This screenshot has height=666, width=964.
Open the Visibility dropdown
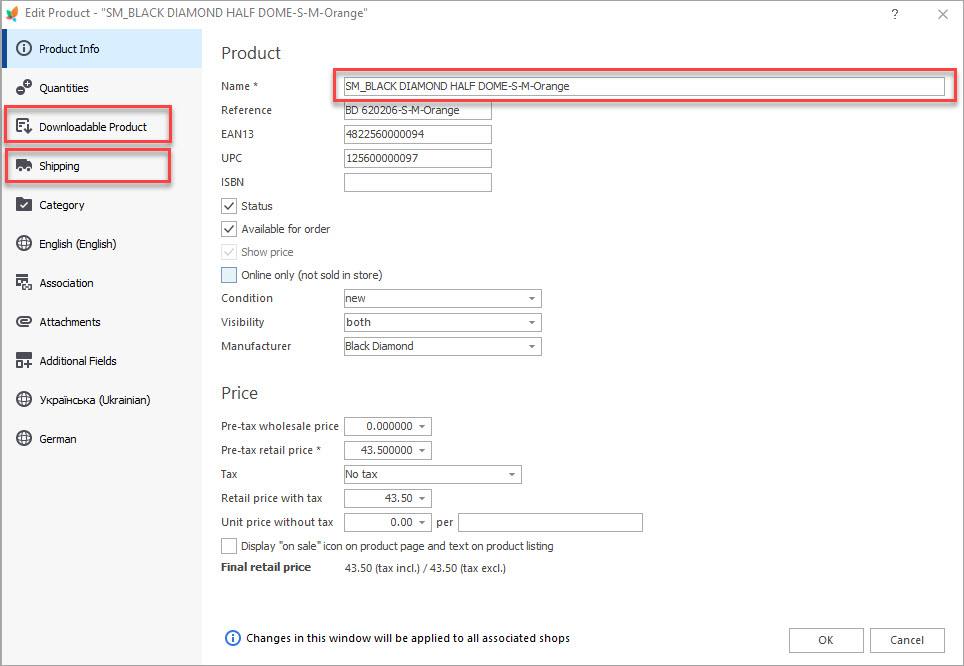pos(443,322)
